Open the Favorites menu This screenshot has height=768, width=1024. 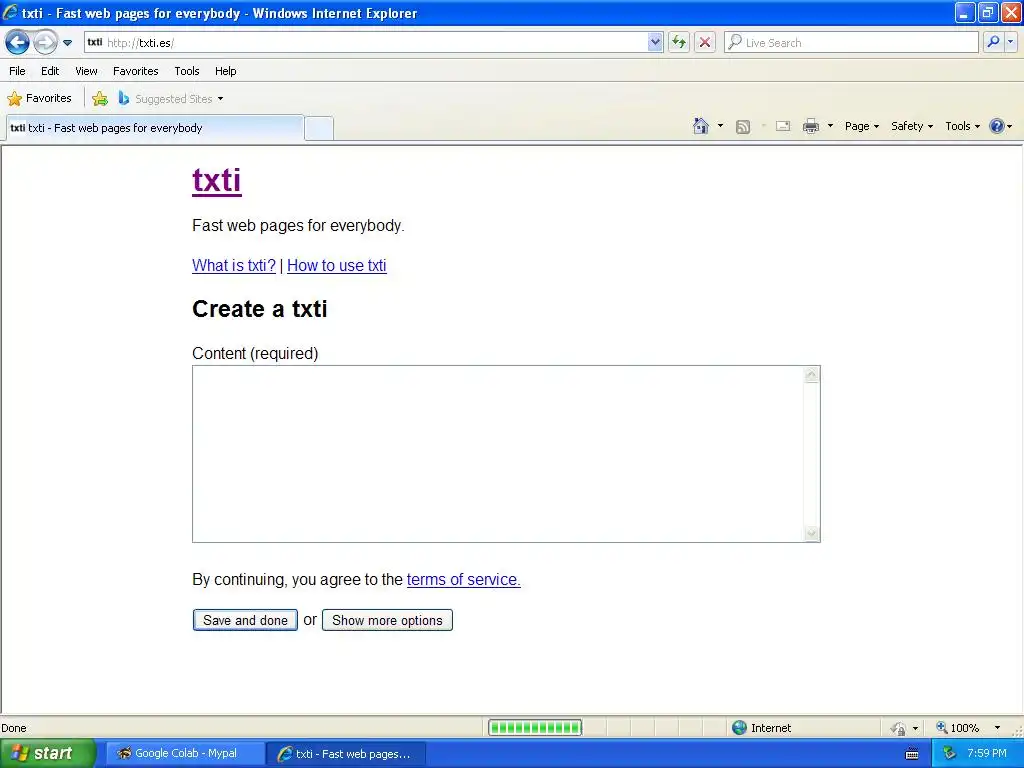(x=136, y=71)
